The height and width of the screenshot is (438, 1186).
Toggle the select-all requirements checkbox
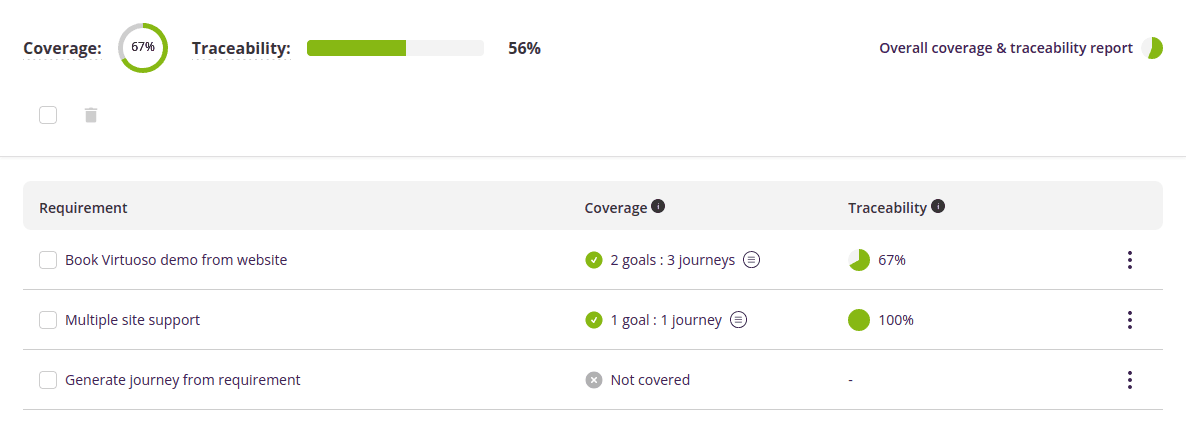[48, 115]
